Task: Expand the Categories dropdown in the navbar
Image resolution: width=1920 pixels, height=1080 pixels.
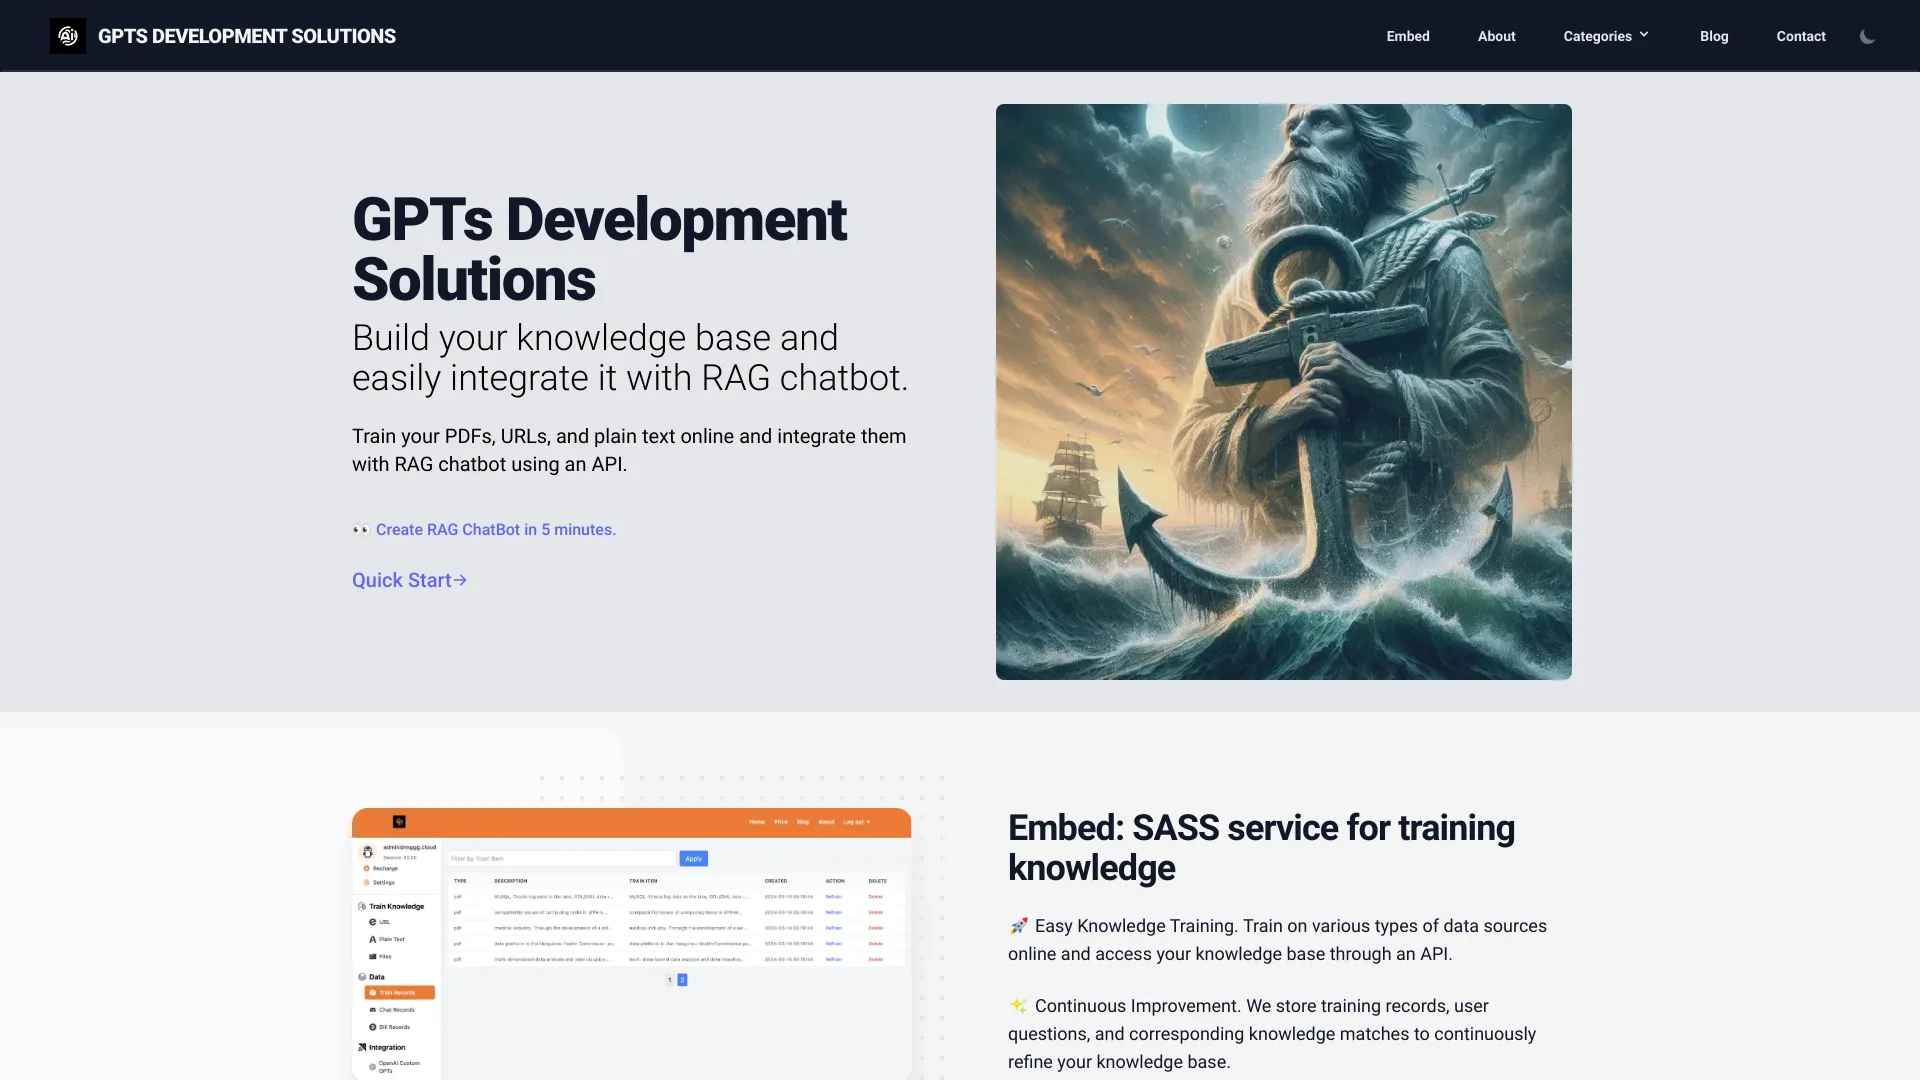Action: pos(1604,36)
